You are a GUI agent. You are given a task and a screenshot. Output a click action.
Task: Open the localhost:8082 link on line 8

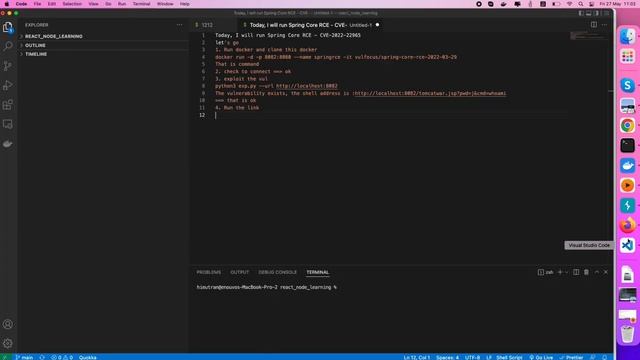pos(307,86)
